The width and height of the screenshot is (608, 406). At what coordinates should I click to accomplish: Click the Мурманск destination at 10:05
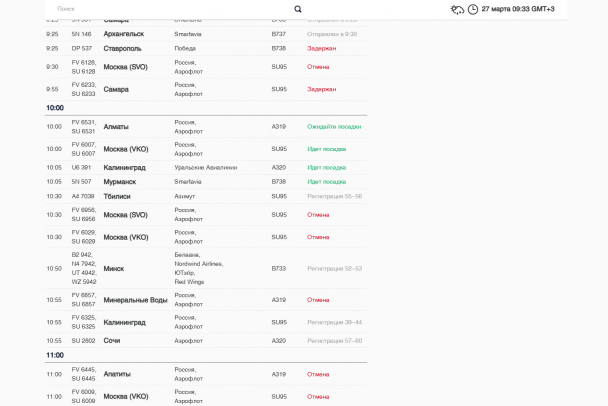click(122, 182)
